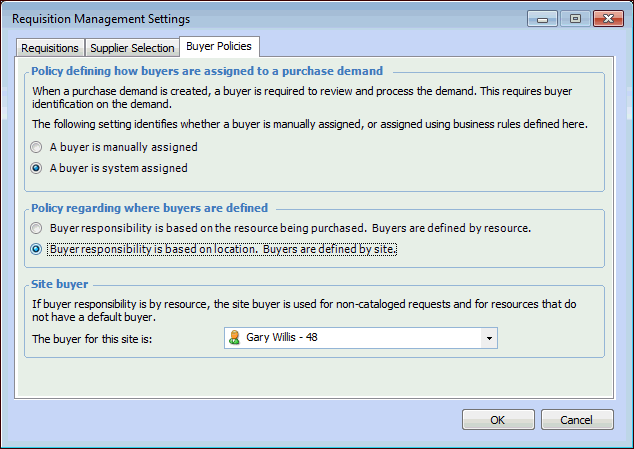Screen dimensions: 634x449
Task: Open the Supplier Selection tab
Action: tap(132, 48)
